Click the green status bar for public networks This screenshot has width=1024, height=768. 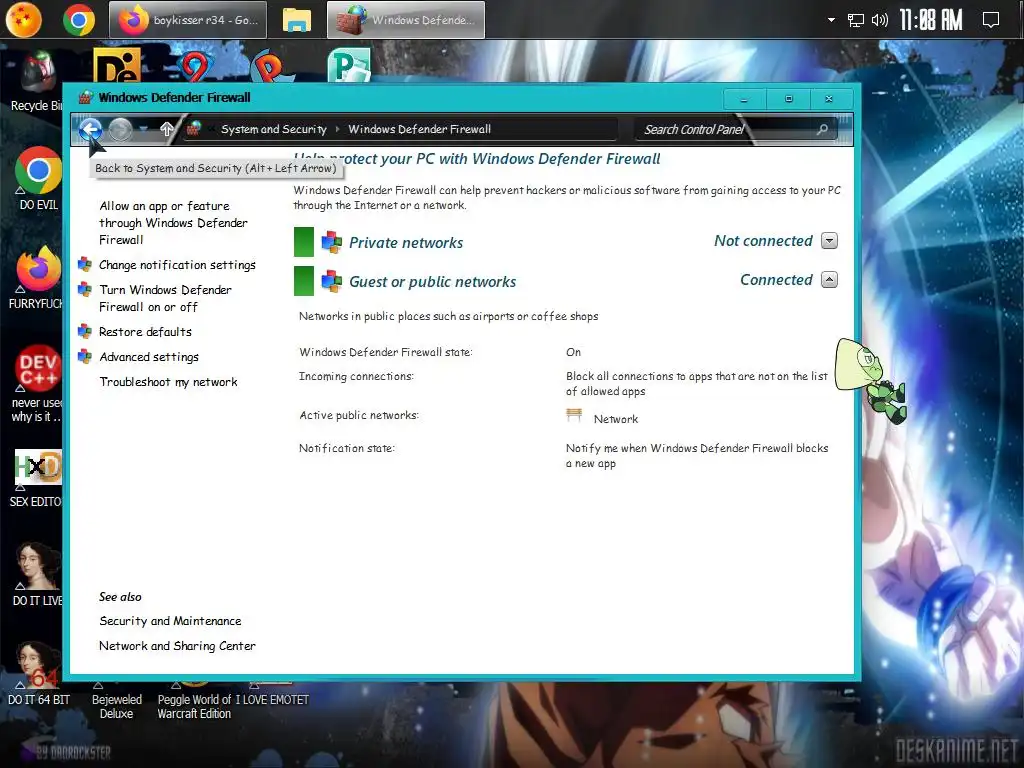[x=304, y=281]
